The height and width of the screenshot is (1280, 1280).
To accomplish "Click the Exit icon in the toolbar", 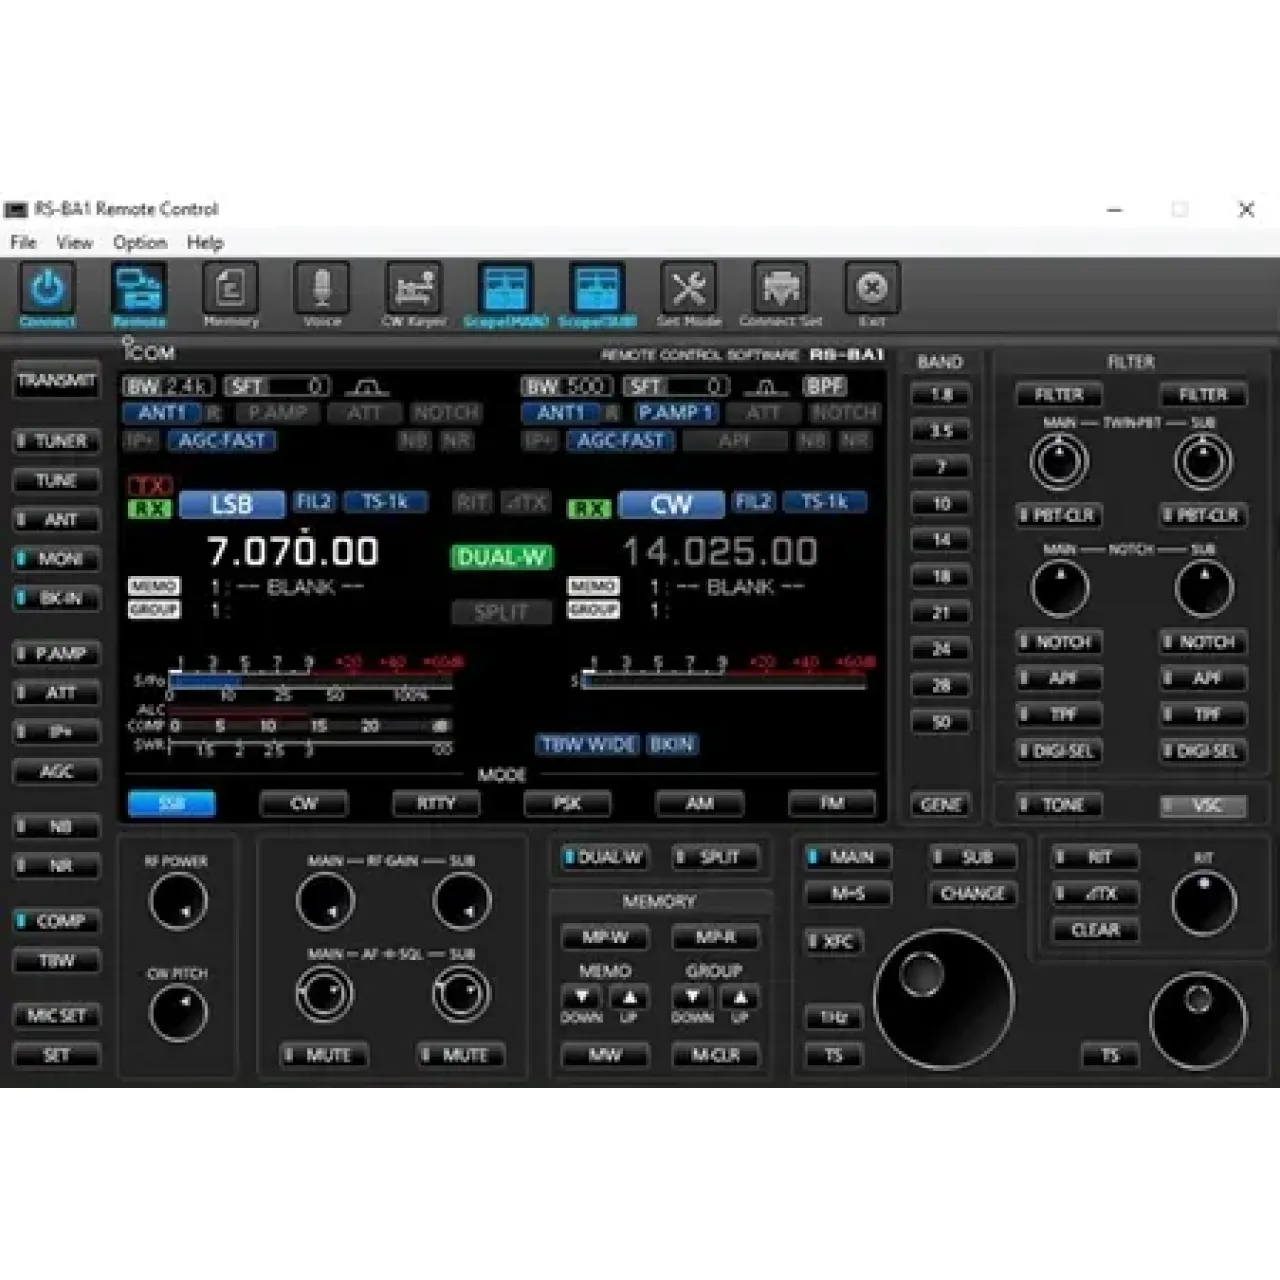I will (x=871, y=292).
